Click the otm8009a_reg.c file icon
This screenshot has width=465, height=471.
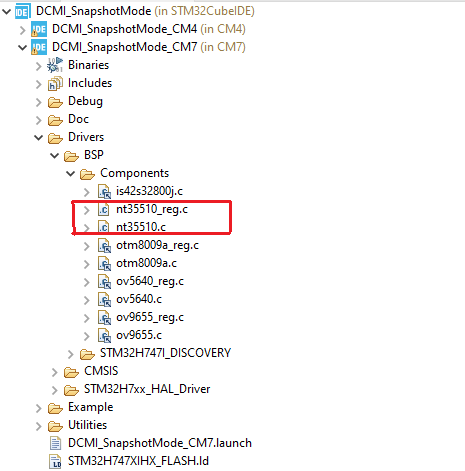pyautogui.click(x=104, y=246)
